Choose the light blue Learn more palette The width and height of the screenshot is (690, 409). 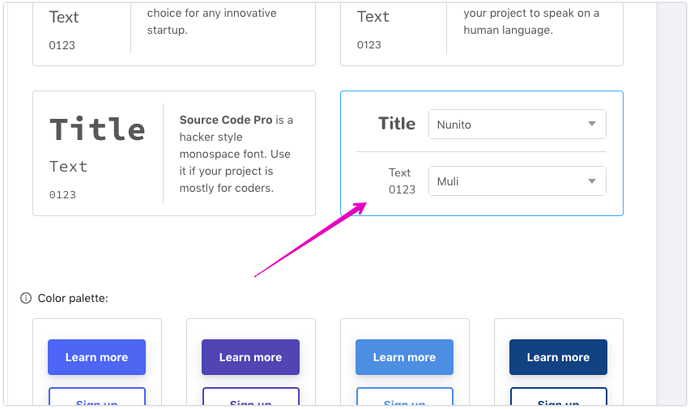tap(404, 357)
